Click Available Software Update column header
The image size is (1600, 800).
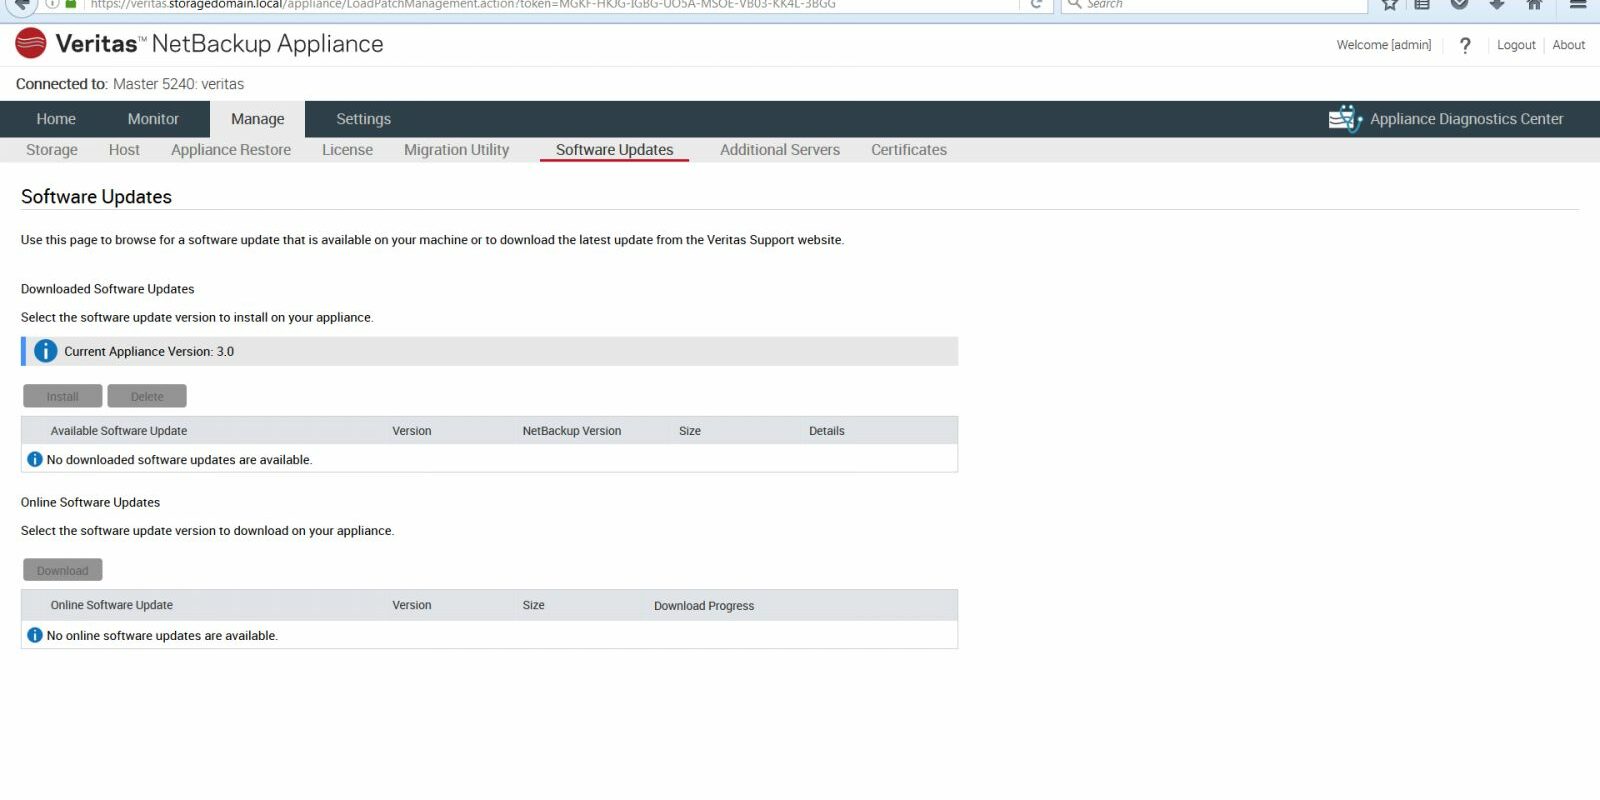(x=119, y=431)
